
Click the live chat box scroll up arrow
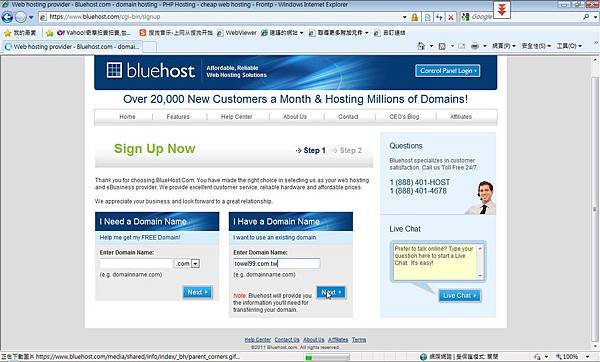tap(480, 248)
